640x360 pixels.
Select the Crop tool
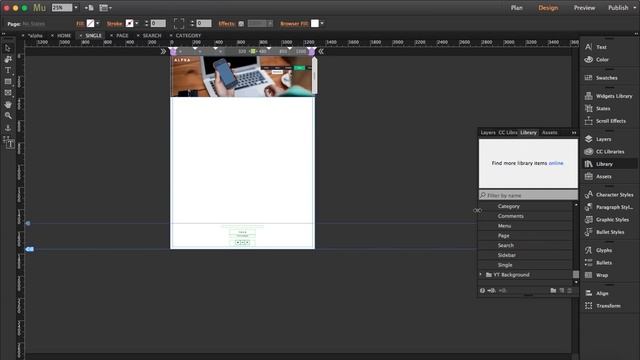click(8, 60)
